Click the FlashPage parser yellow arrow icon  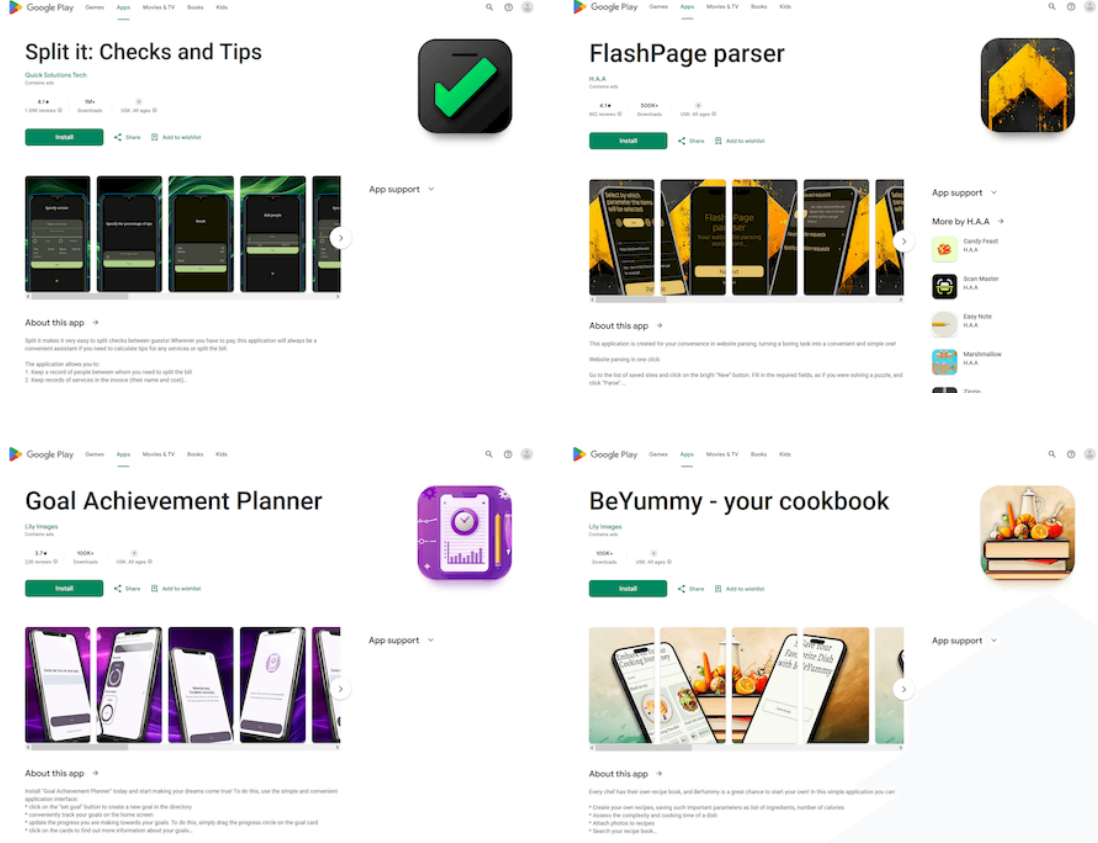(x=1027, y=85)
